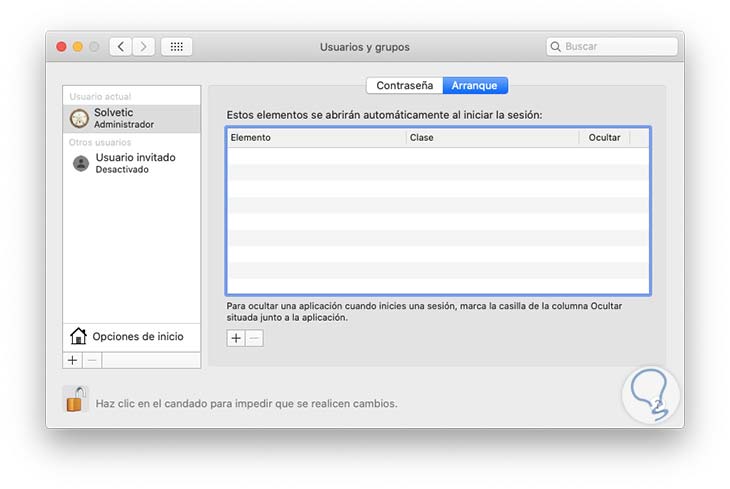Sort by the Clase column header
The height and width of the screenshot is (489, 730).
tap(493, 138)
